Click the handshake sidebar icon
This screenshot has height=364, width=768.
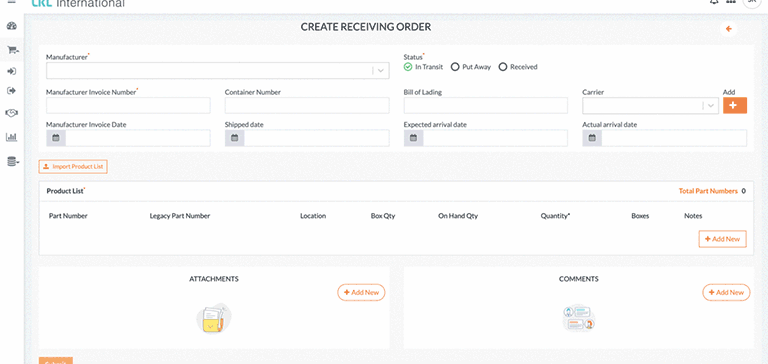[x=11, y=113]
